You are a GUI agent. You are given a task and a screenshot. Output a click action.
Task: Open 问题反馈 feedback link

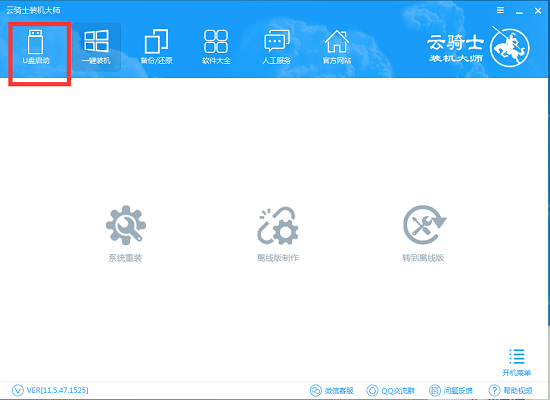(x=451, y=390)
